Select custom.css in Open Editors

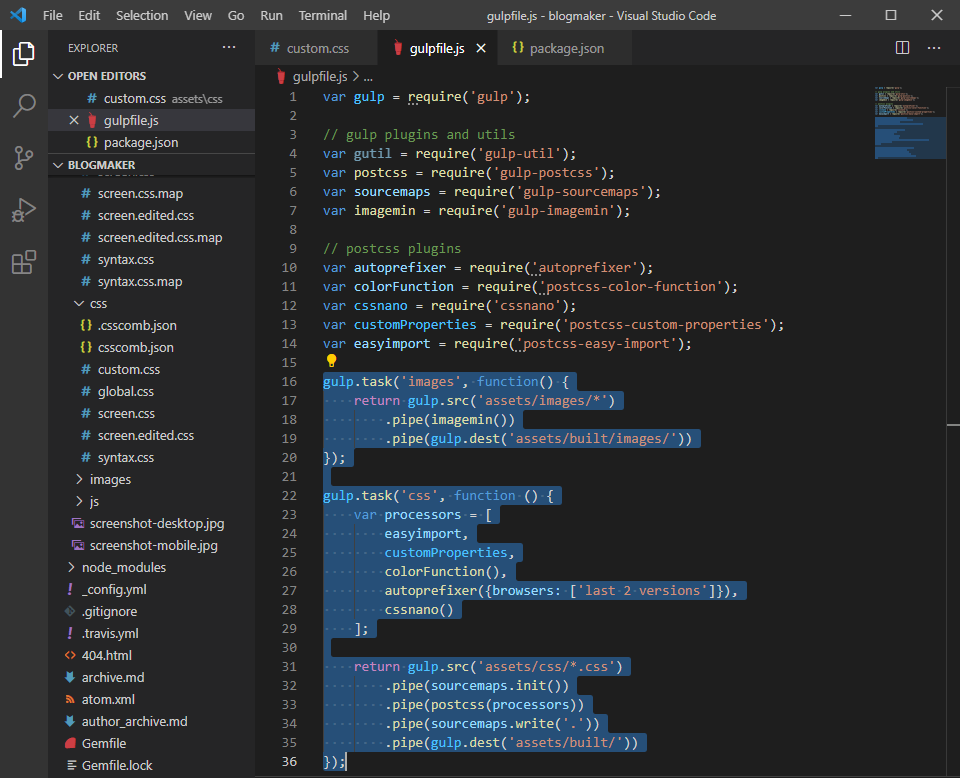151,98
